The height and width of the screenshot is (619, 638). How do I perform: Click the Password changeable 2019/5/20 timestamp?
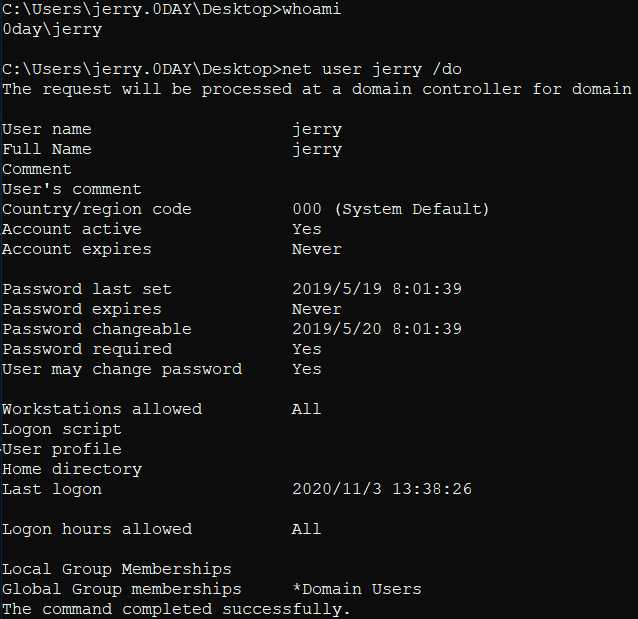click(377, 329)
